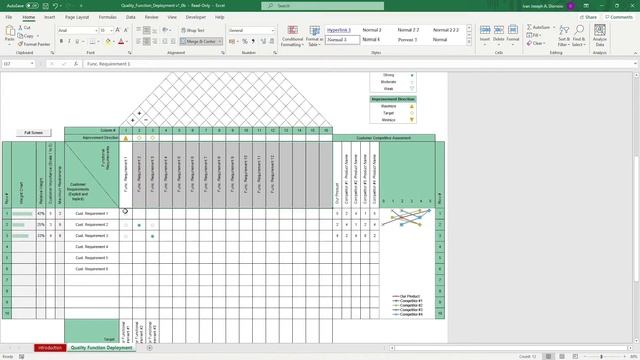
Task: Open the Clear eraser dropdown
Action: coord(536,43)
